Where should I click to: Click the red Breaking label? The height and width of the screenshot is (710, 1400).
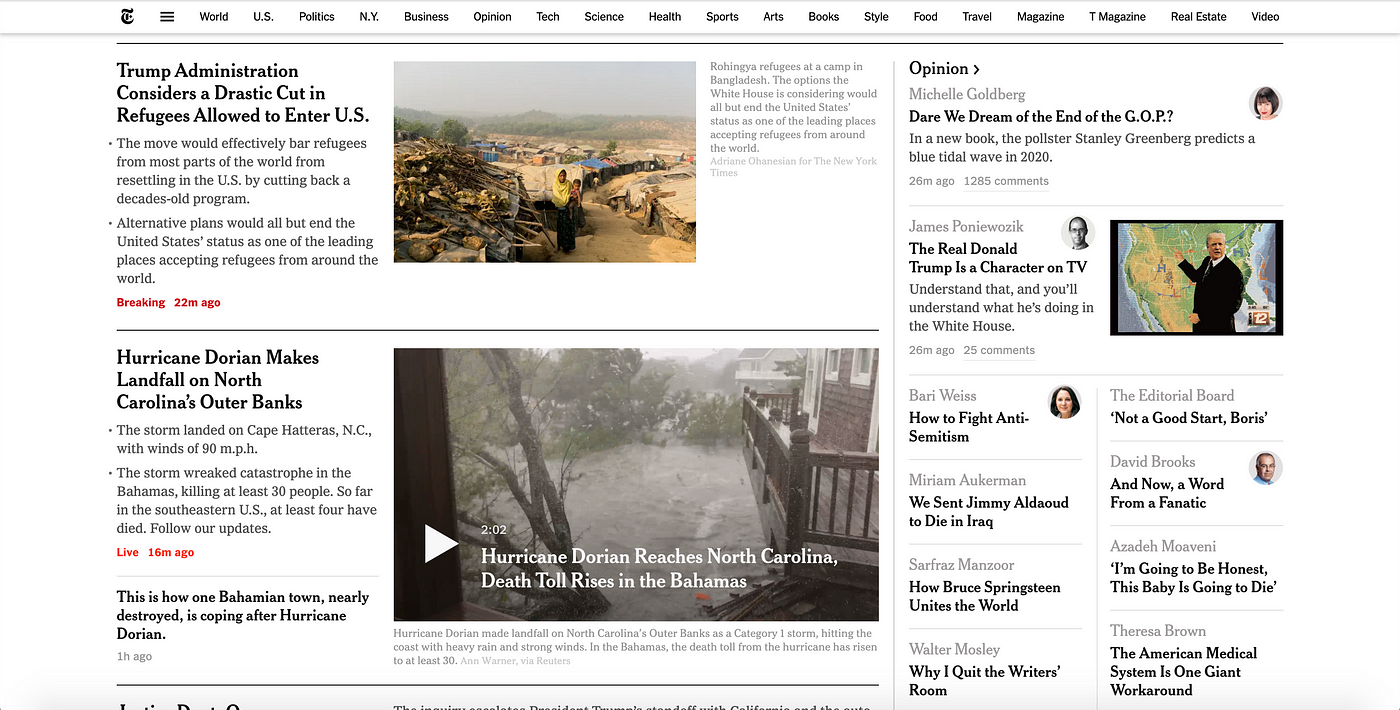[x=141, y=302]
